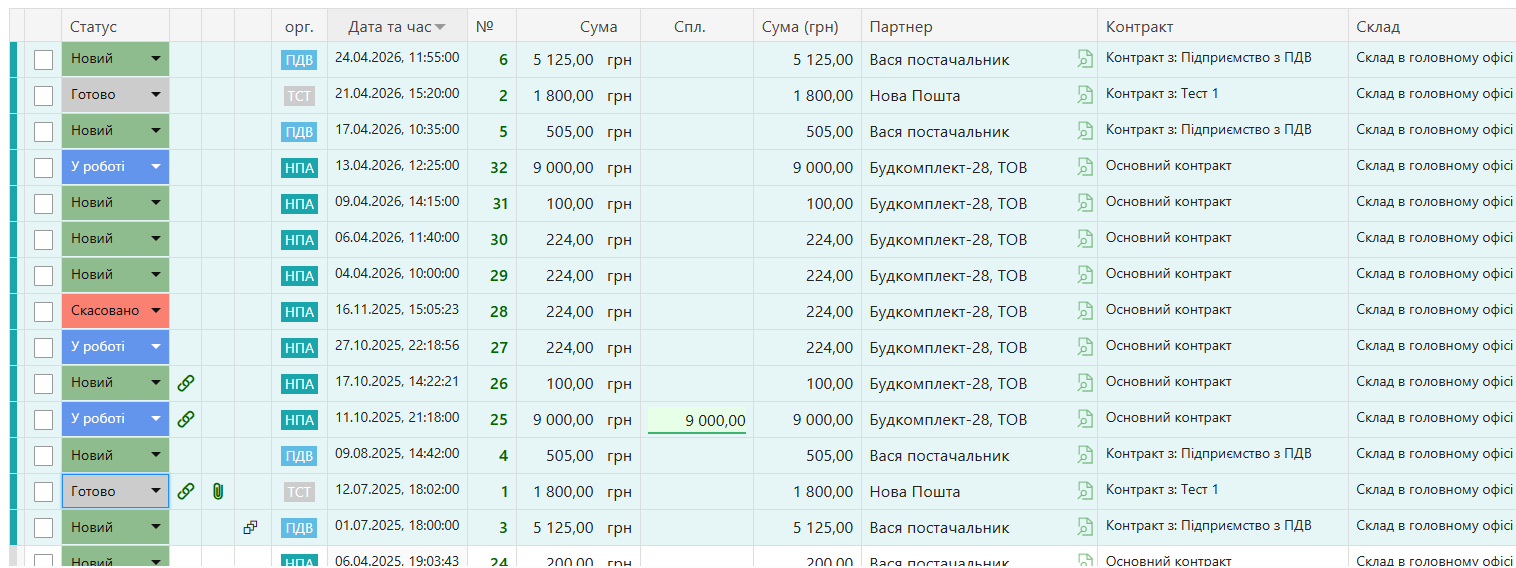Open the Новий status dropdown for order 6
Image resolution: width=1516 pixels, height=568 pixels.
click(x=115, y=59)
